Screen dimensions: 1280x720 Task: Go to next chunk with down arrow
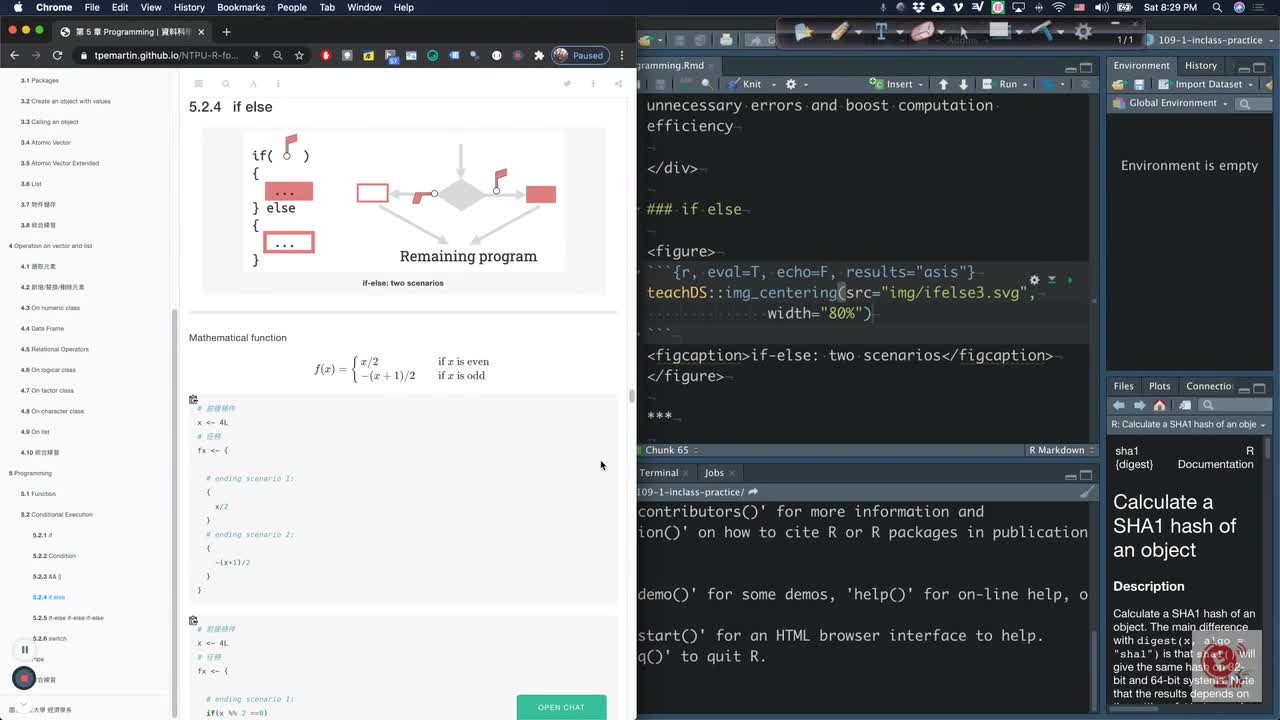pyautogui.click(x=965, y=84)
